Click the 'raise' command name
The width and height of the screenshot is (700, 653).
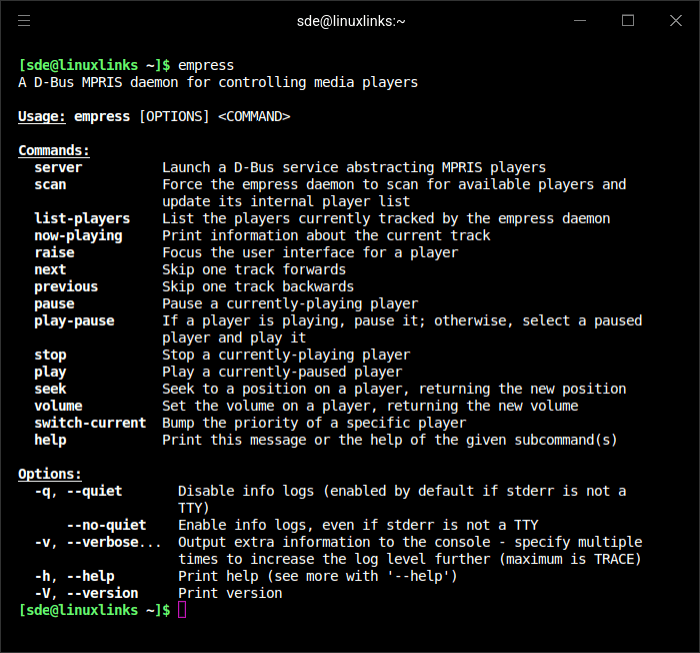[54, 253]
